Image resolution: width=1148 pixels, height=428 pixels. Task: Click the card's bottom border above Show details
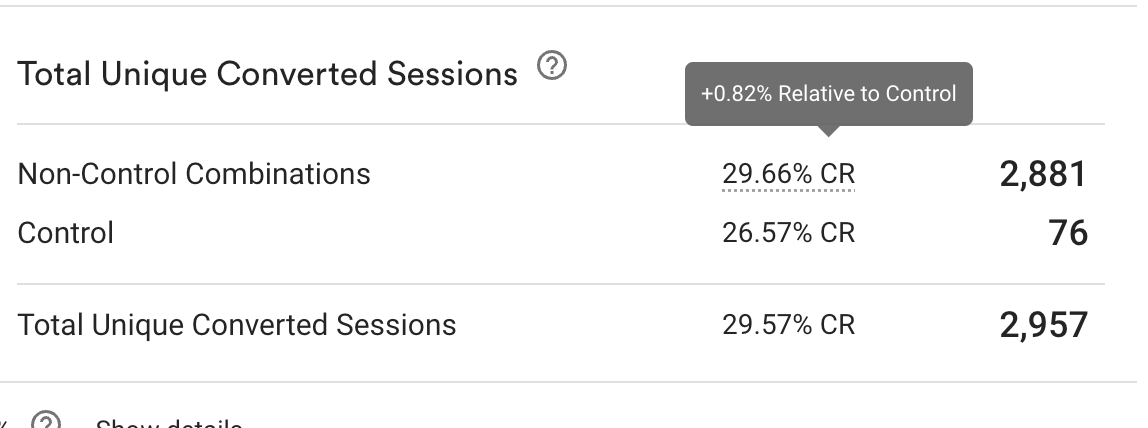pos(574,382)
